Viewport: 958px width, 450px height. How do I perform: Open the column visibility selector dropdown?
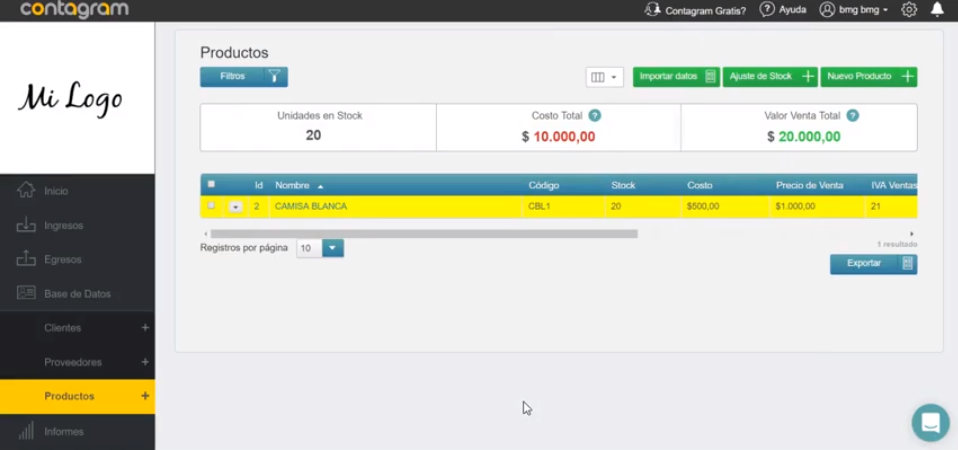click(604, 77)
